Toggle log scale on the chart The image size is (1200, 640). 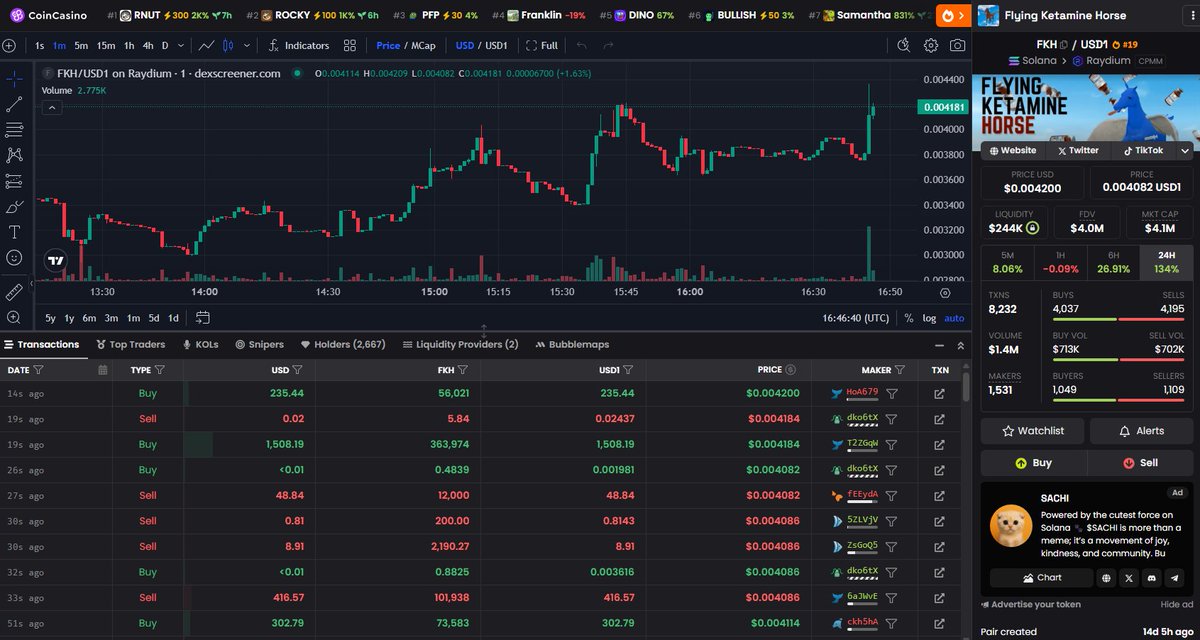(x=929, y=318)
